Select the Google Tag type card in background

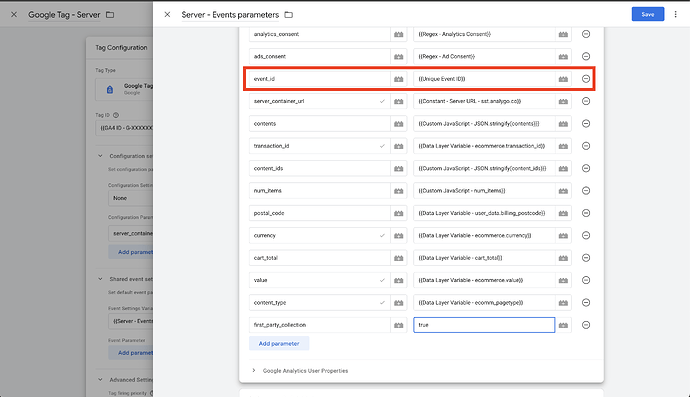[x=125, y=89]
